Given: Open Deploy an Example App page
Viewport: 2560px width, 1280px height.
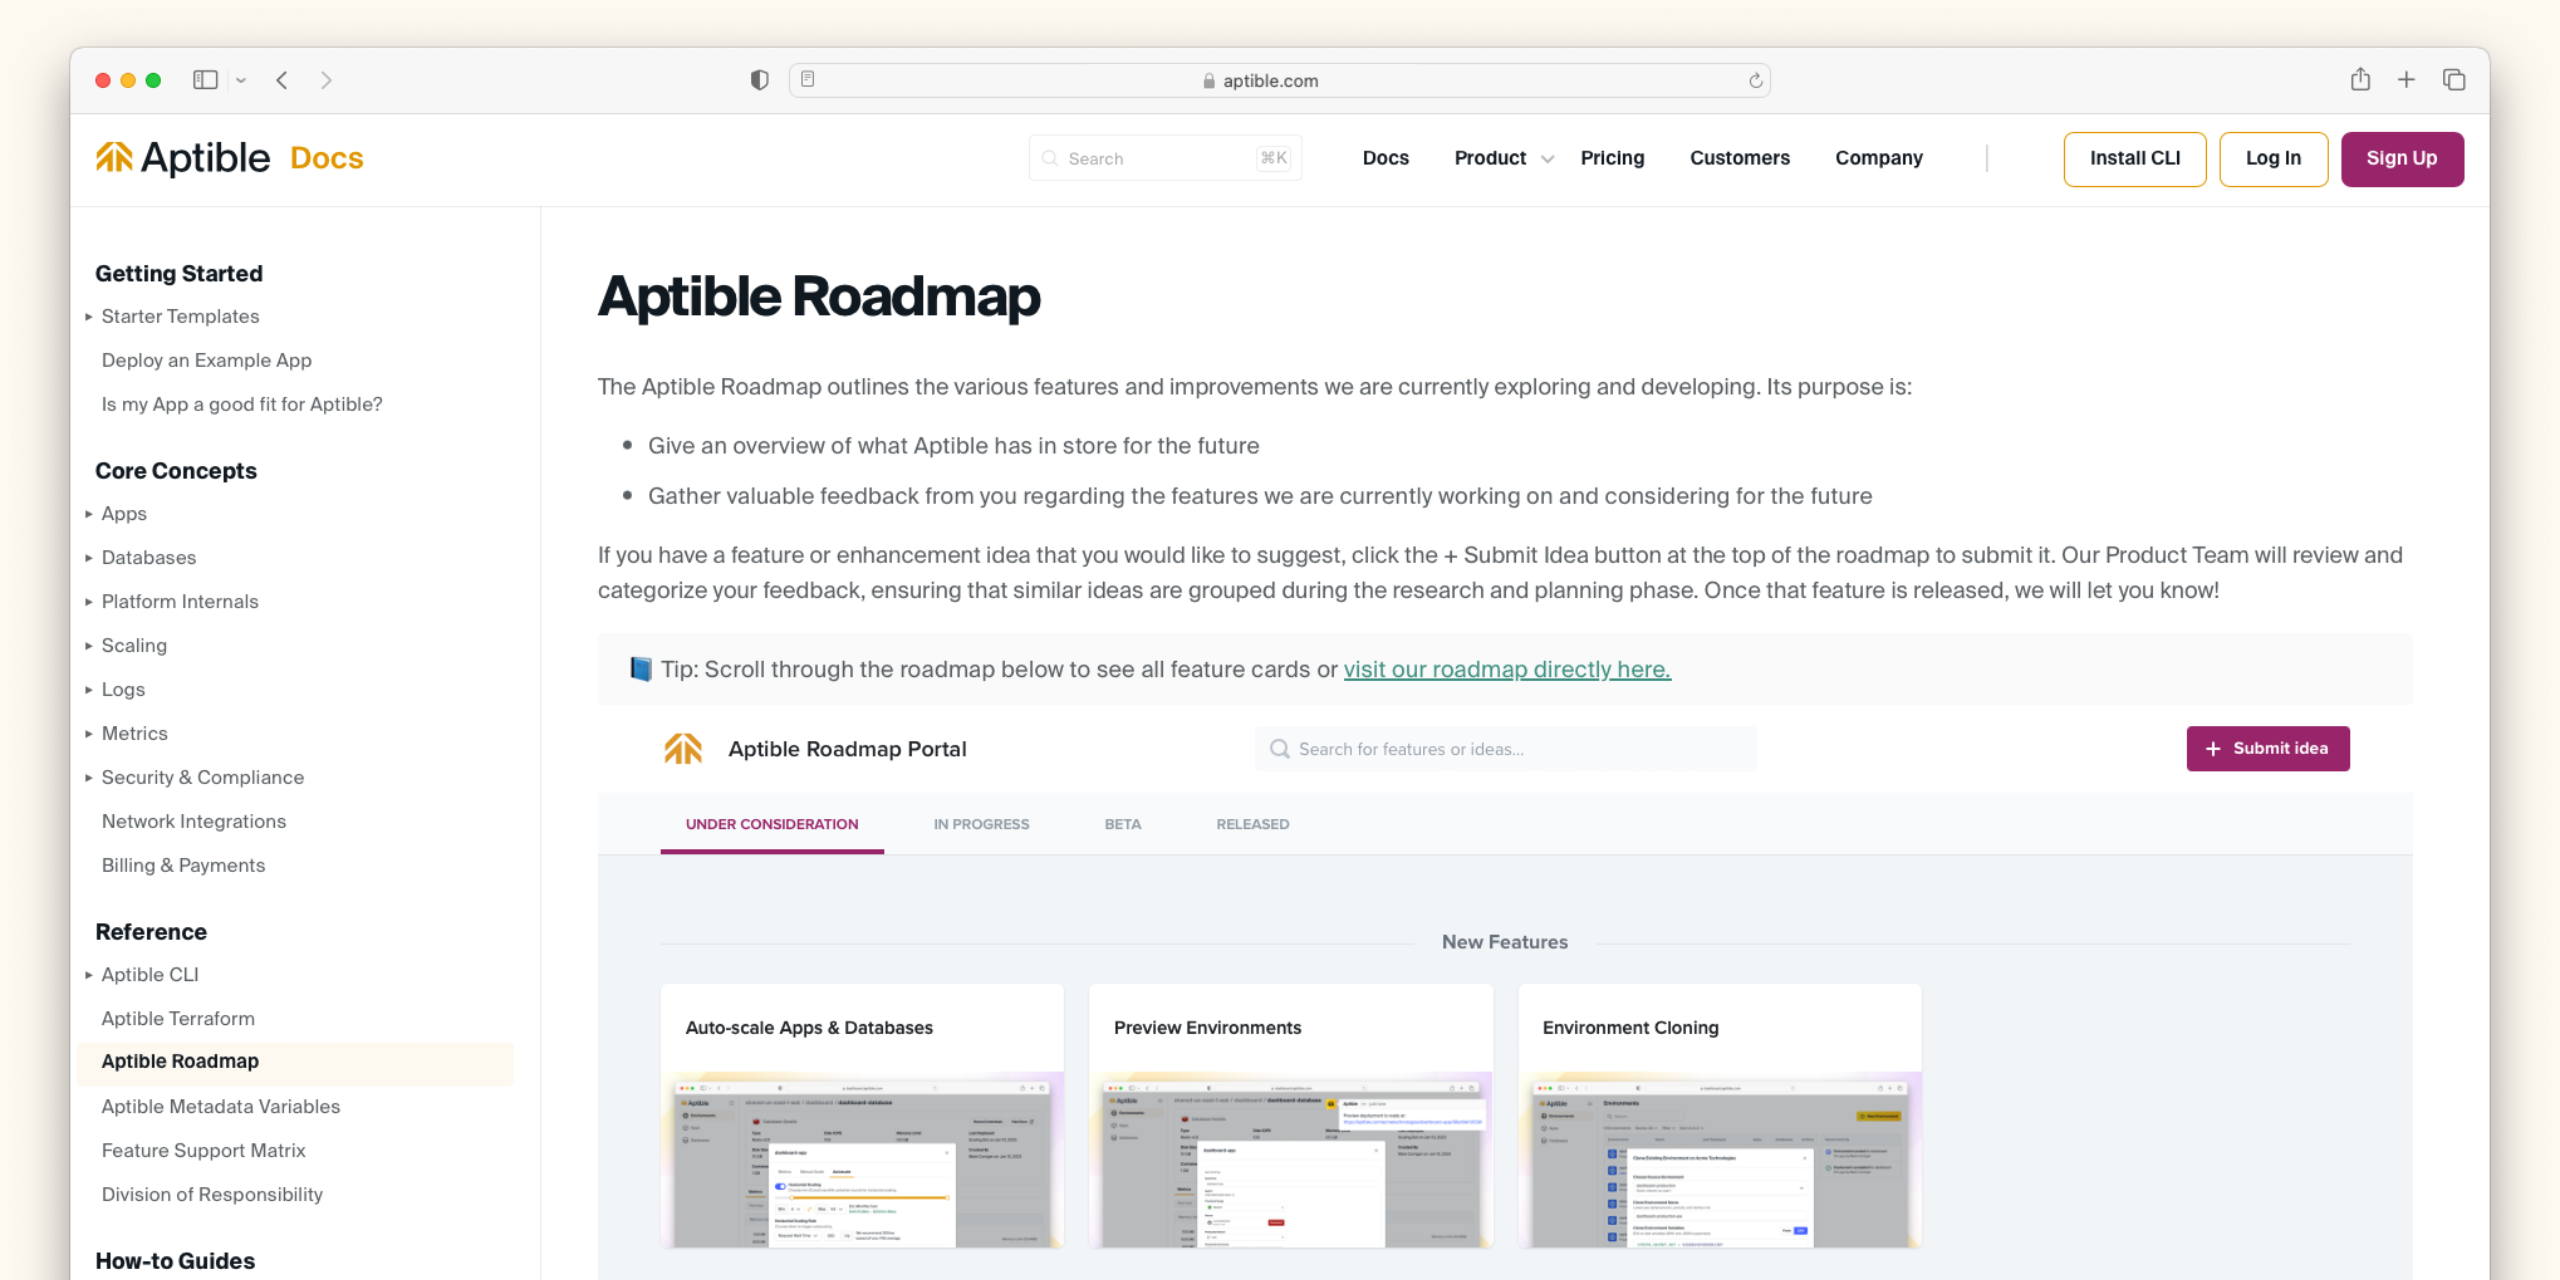Looking at the screenshot, I should [x=206, y=360].
